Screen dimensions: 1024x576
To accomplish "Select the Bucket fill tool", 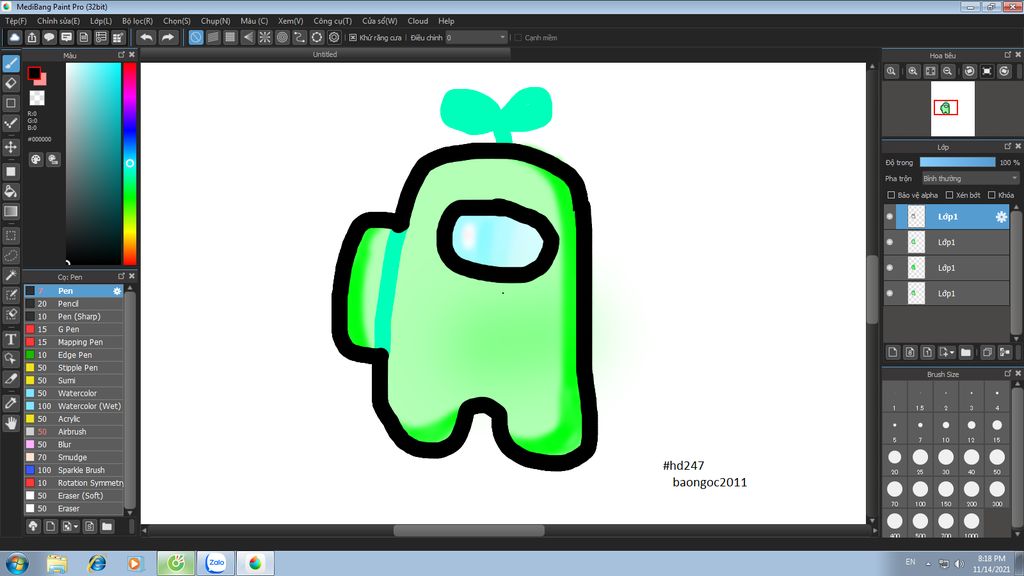I will click(11, 191).
